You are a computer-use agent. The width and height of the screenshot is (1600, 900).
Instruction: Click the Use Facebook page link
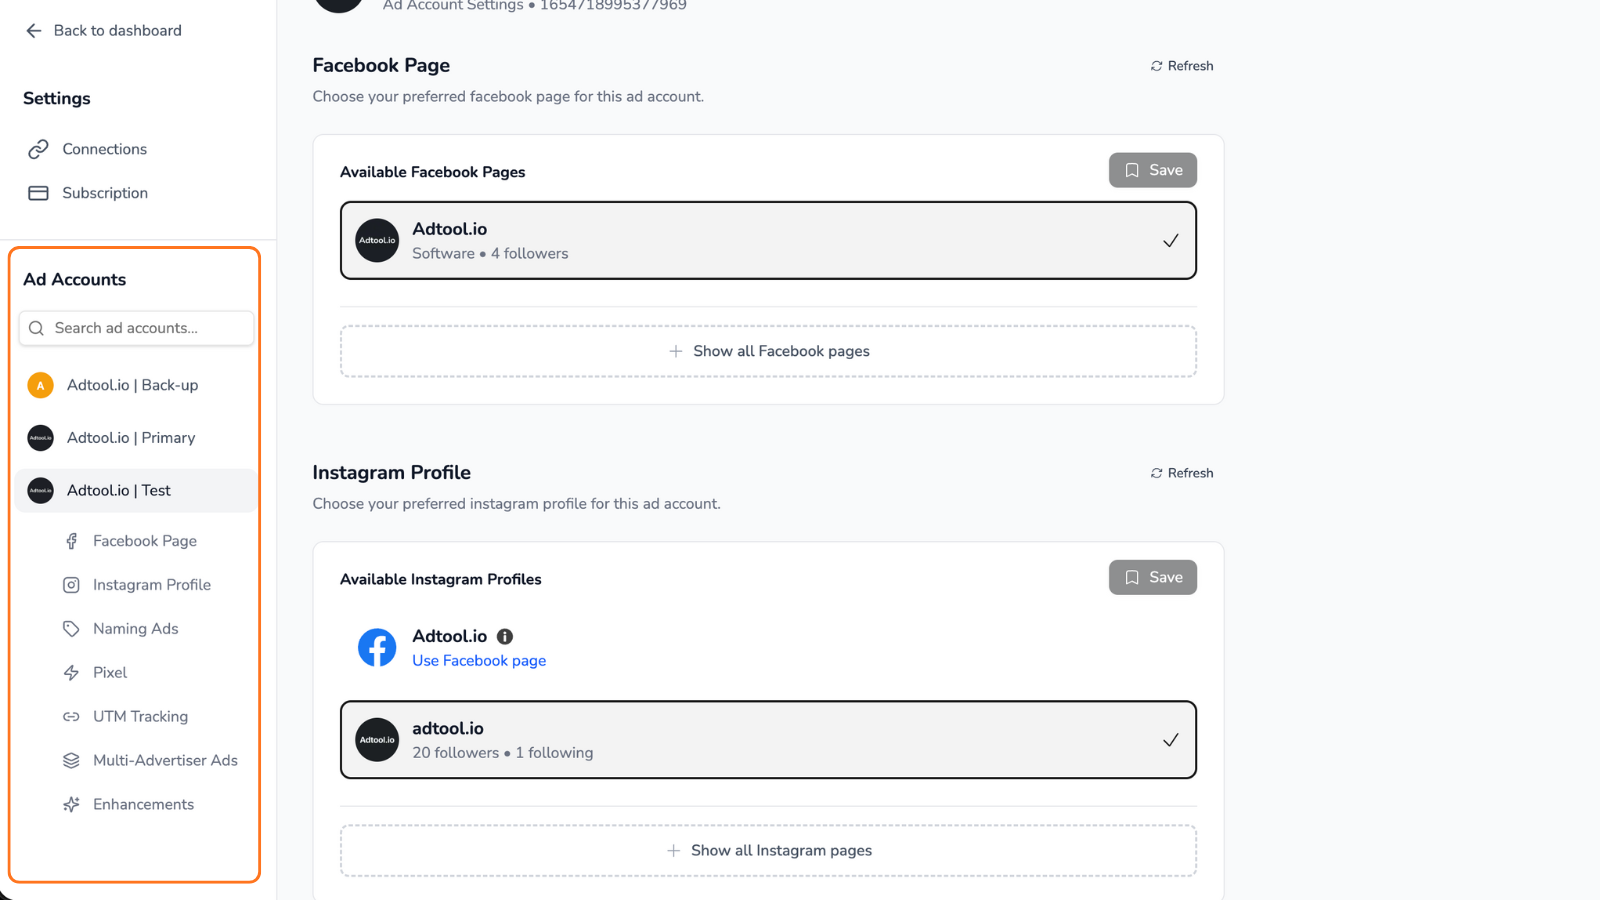pyautogui.click(x=479, y=660)
